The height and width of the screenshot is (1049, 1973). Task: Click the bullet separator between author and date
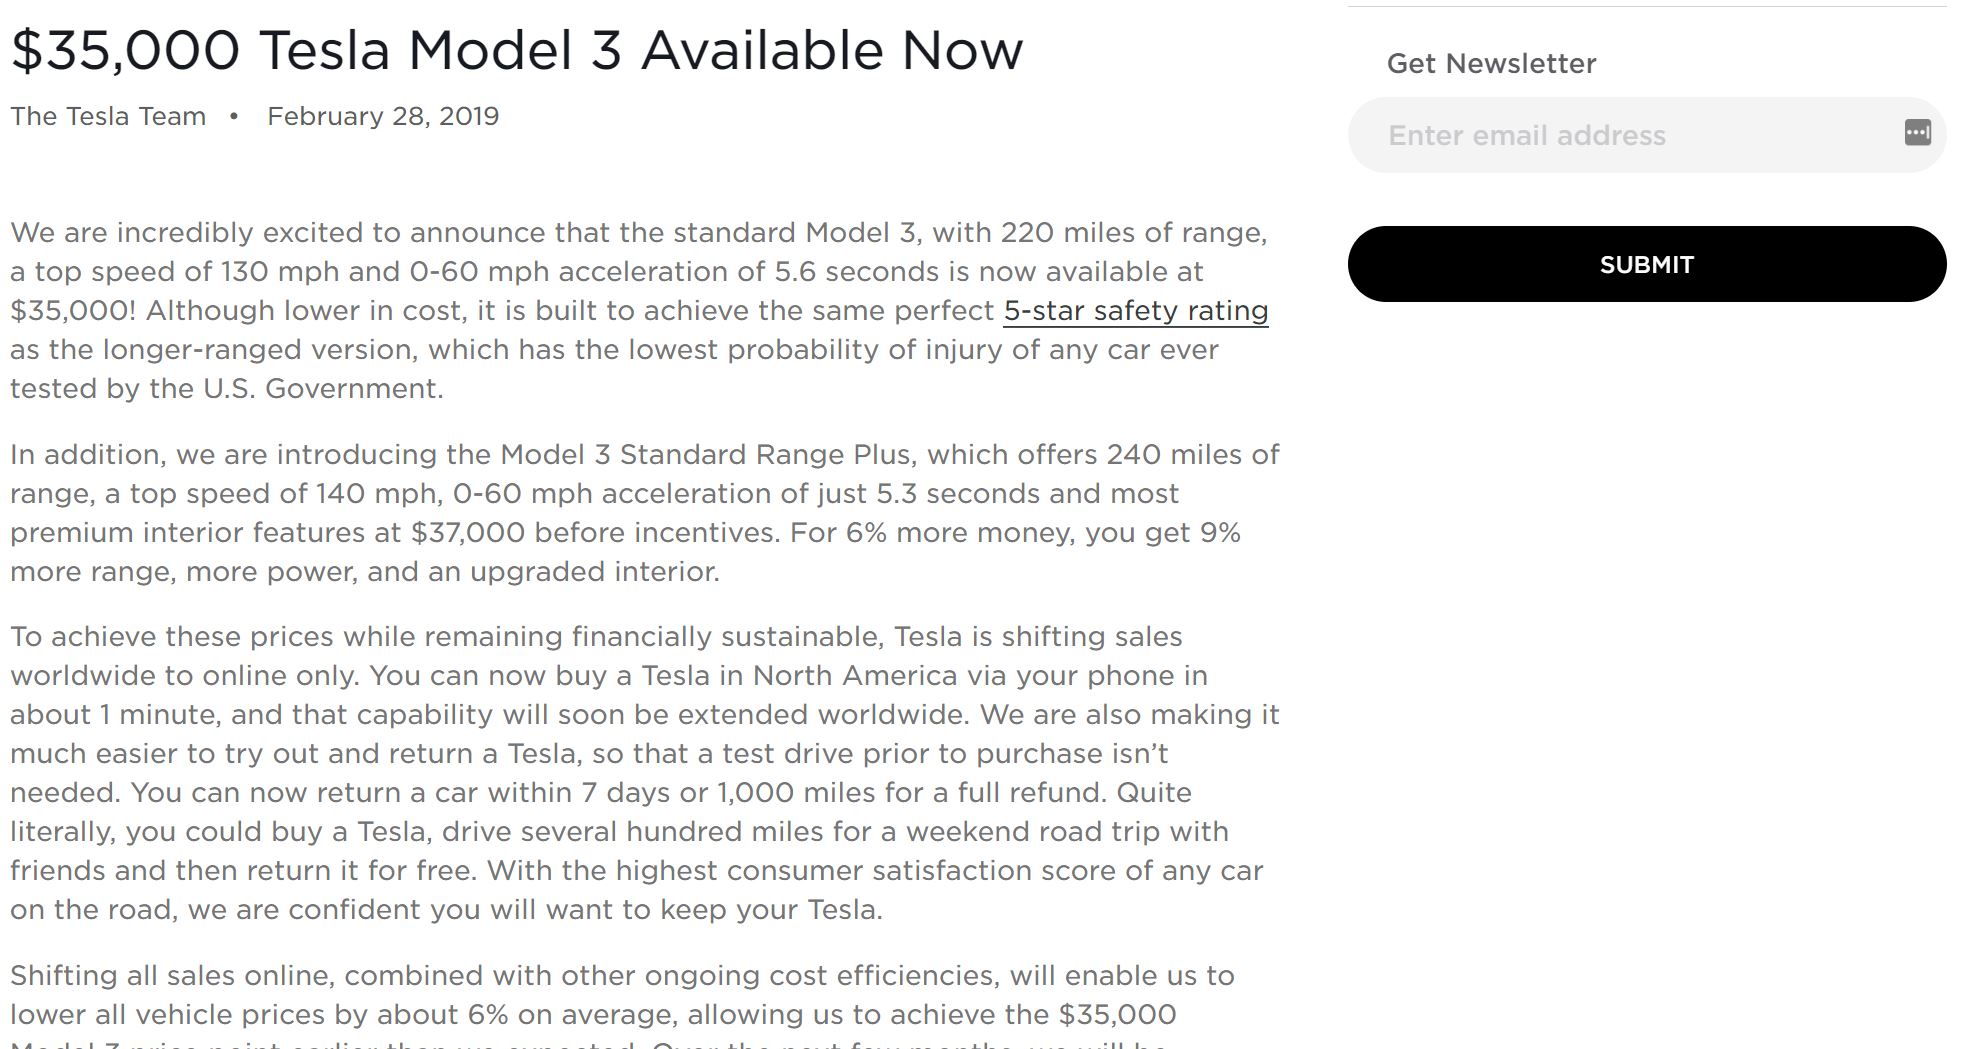click(234, 117)
